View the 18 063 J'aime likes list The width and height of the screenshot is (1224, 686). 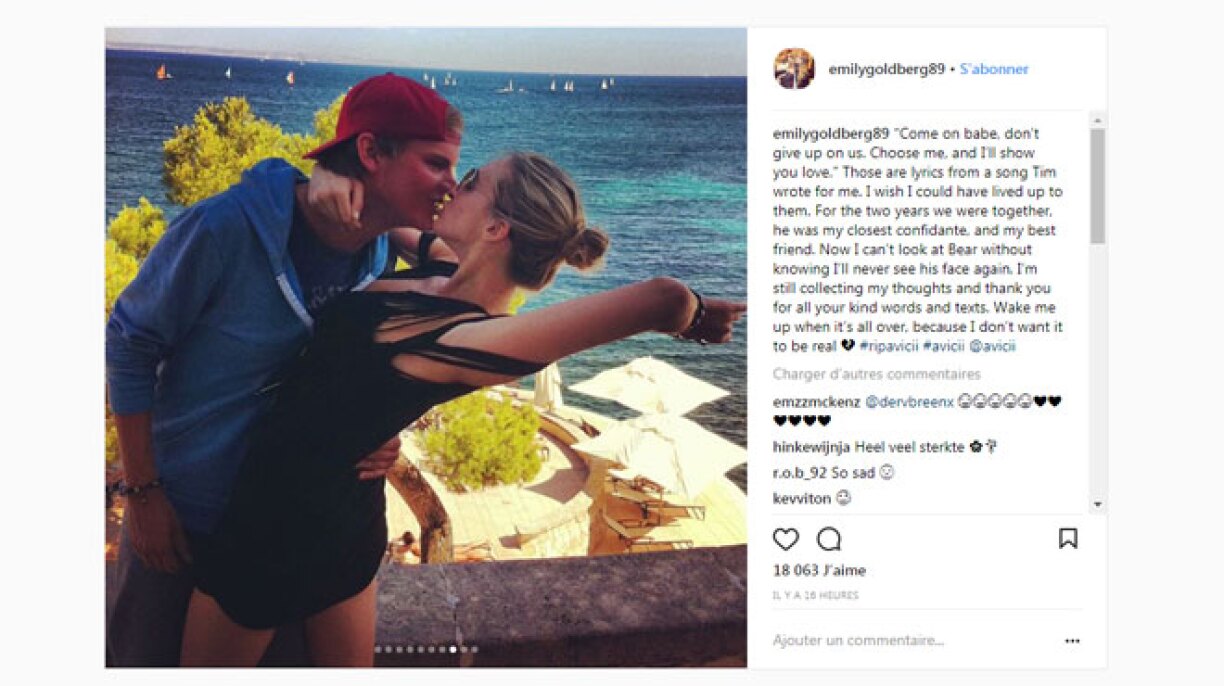pyautogui.click(x=820, y=570)
